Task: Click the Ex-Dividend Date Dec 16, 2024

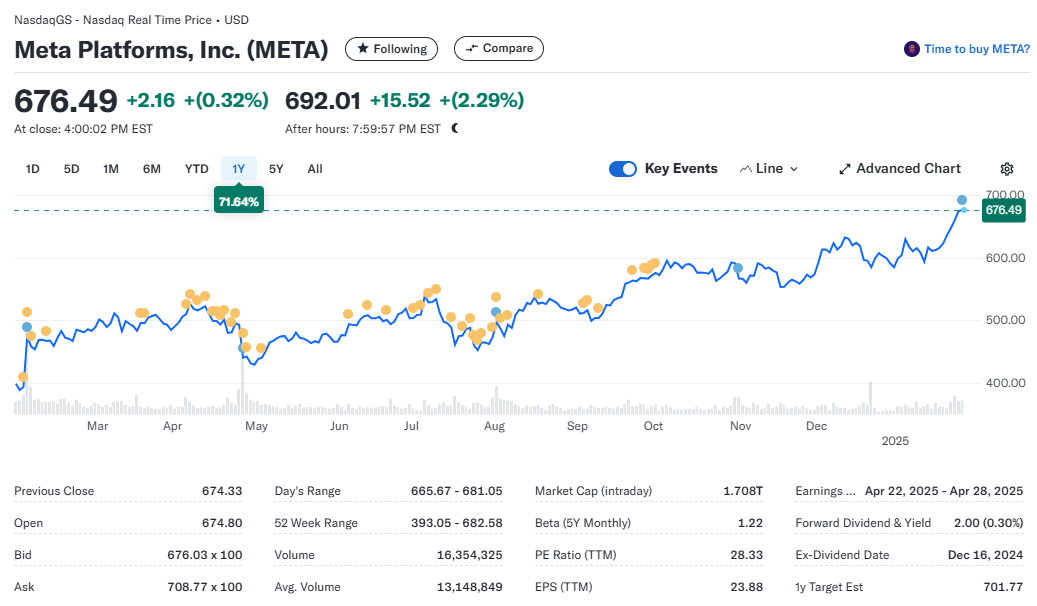Action: click(985, 554)
